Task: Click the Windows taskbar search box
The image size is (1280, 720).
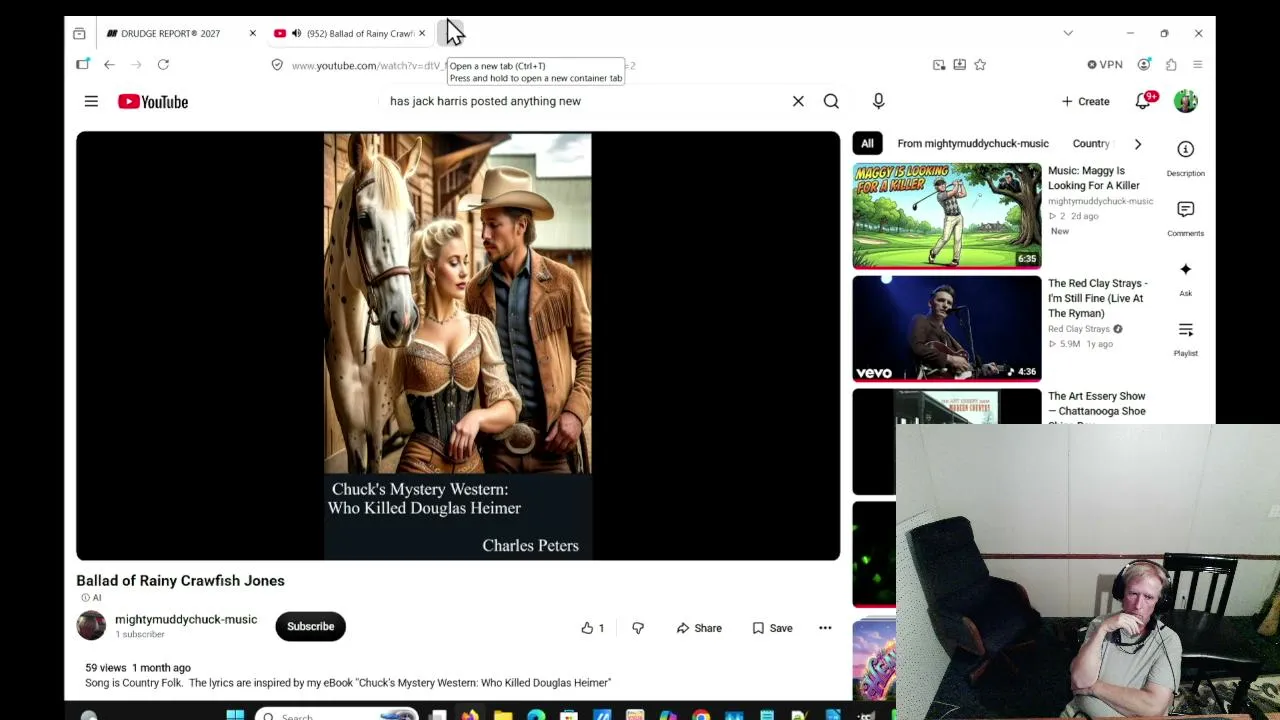Action: tap(336, 714)
